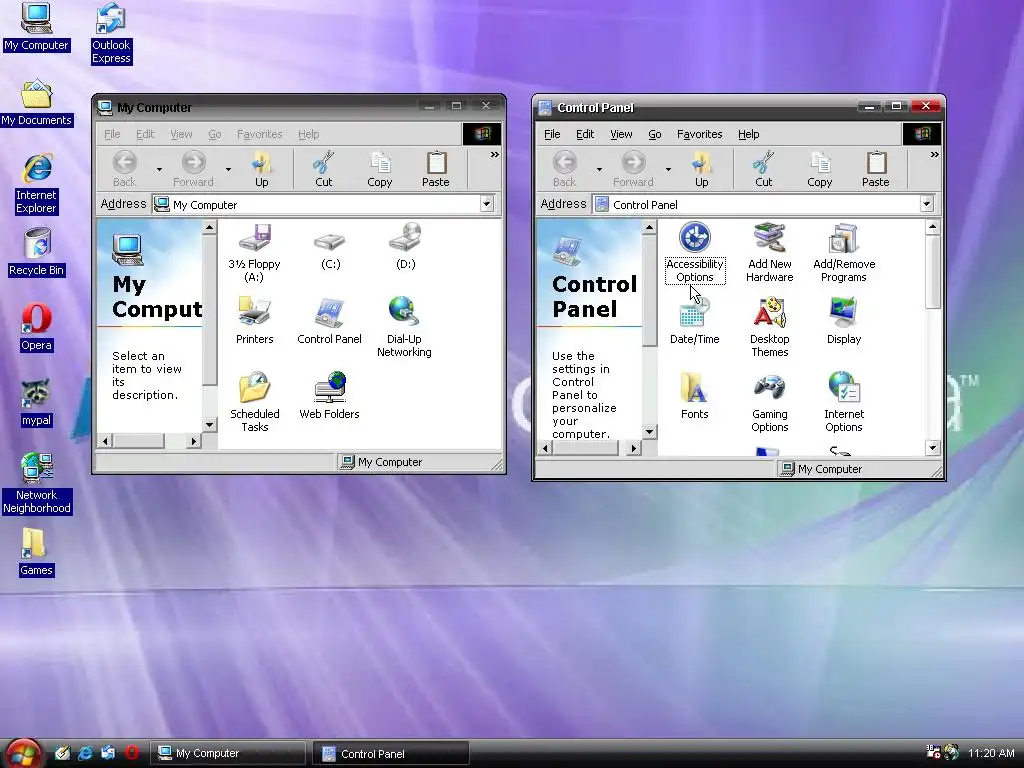Open Back history arrow in My Computer
The width and height of the screenshot is (1024, 768).
click(x=159, y=170)
